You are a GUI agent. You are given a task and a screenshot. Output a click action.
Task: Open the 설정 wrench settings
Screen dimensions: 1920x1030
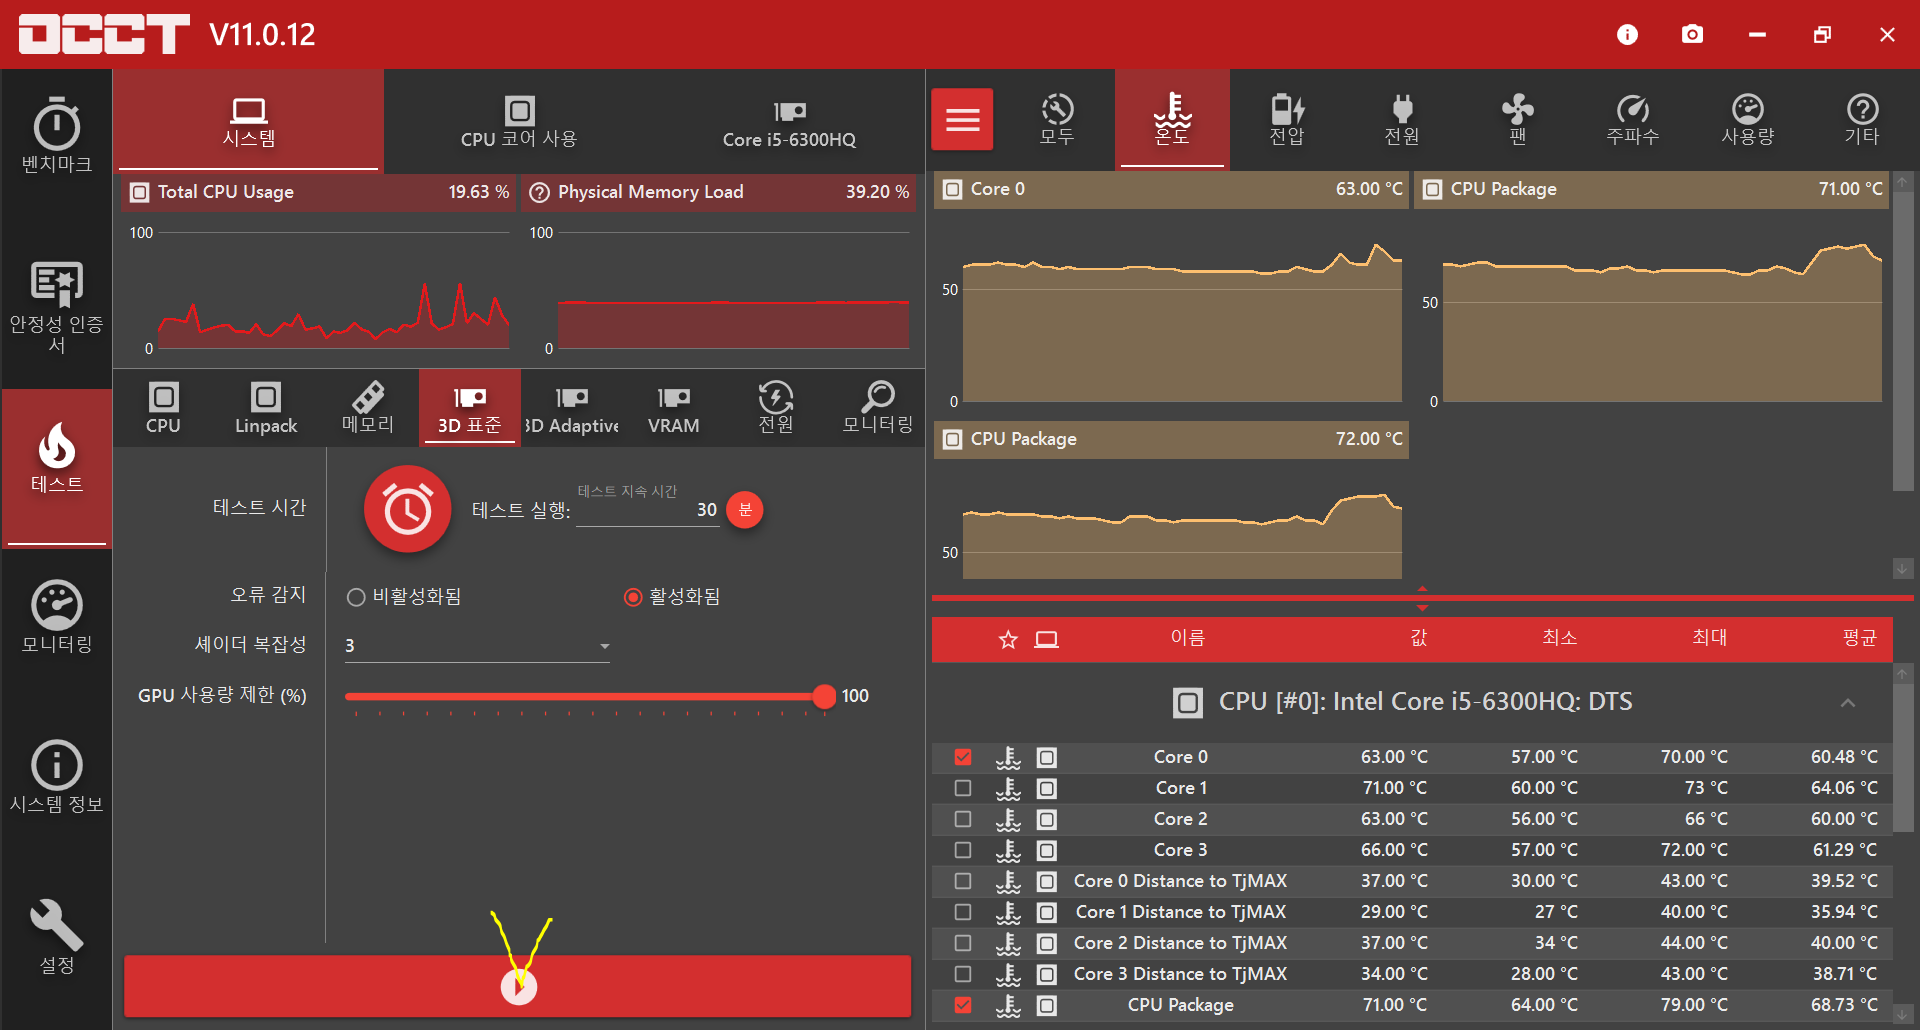point(57,937)
